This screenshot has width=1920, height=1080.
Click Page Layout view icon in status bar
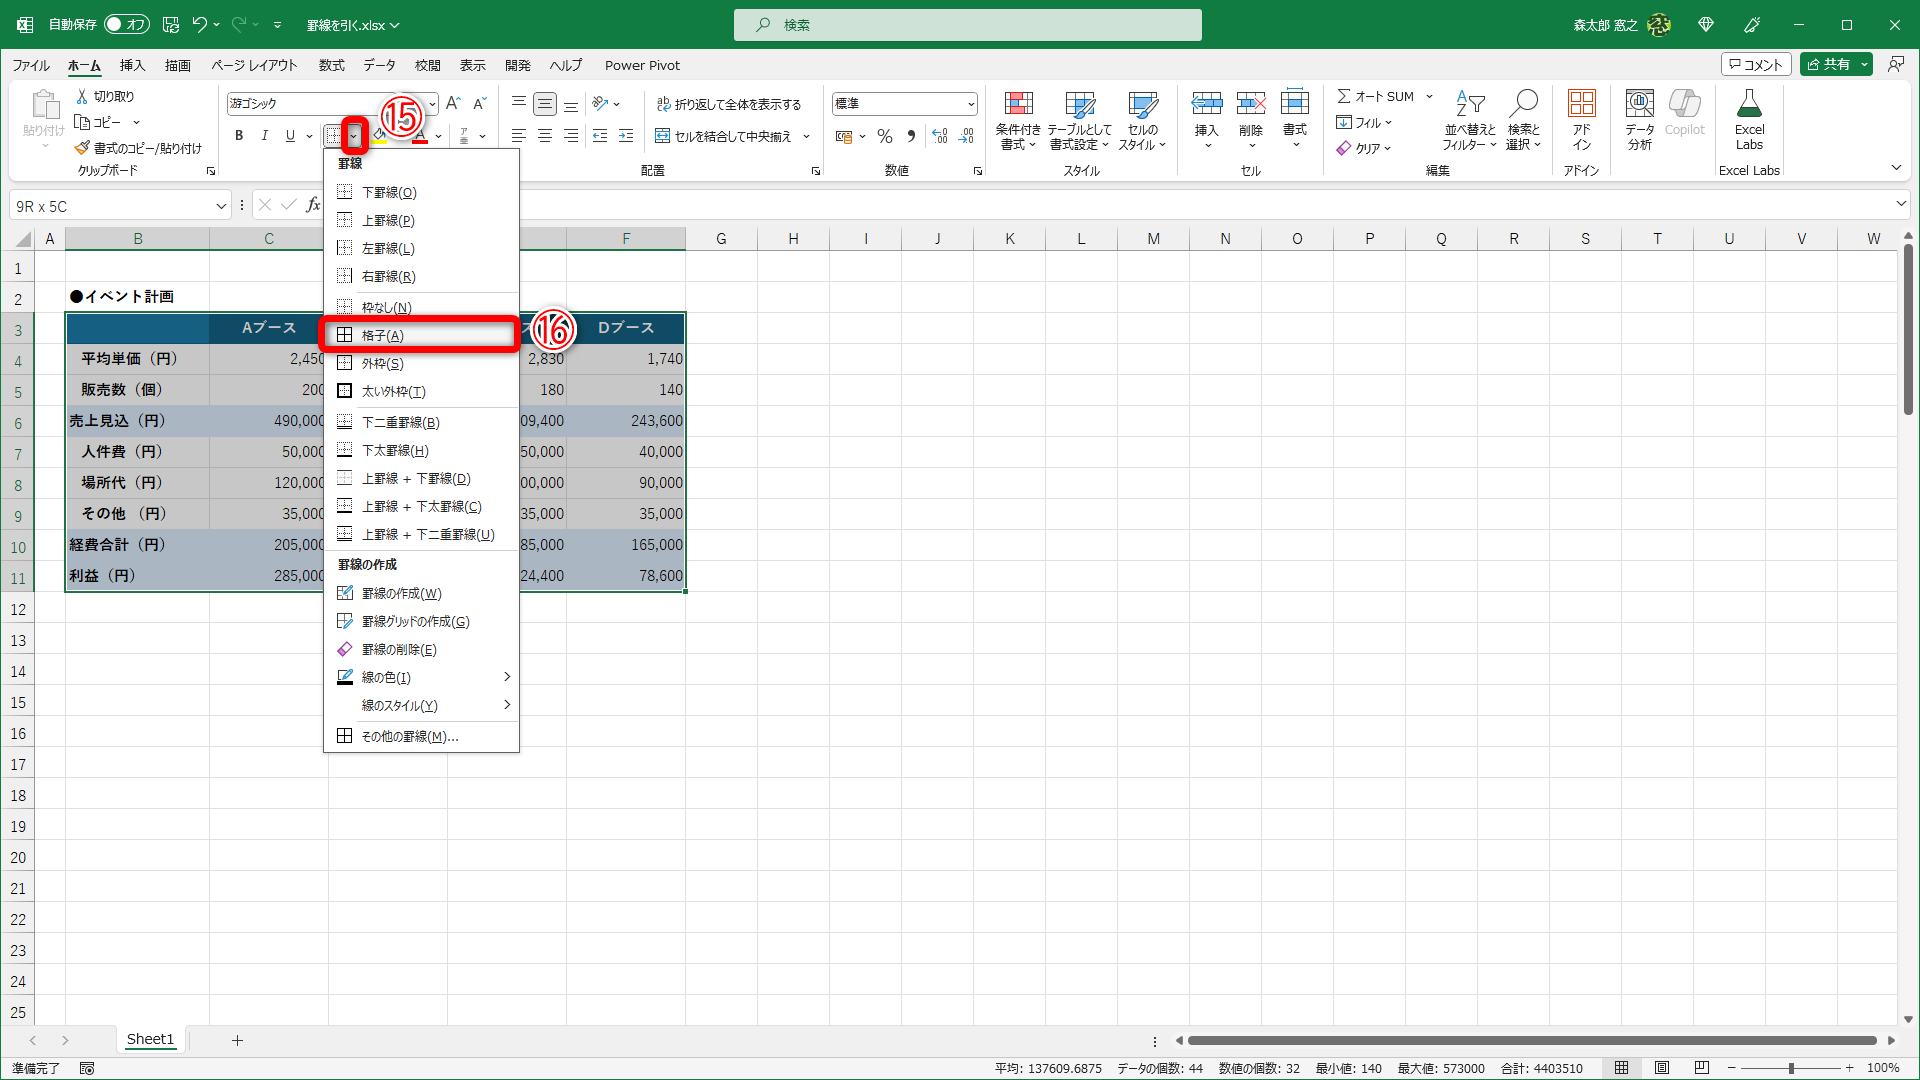click(x=1661, y=1068)
